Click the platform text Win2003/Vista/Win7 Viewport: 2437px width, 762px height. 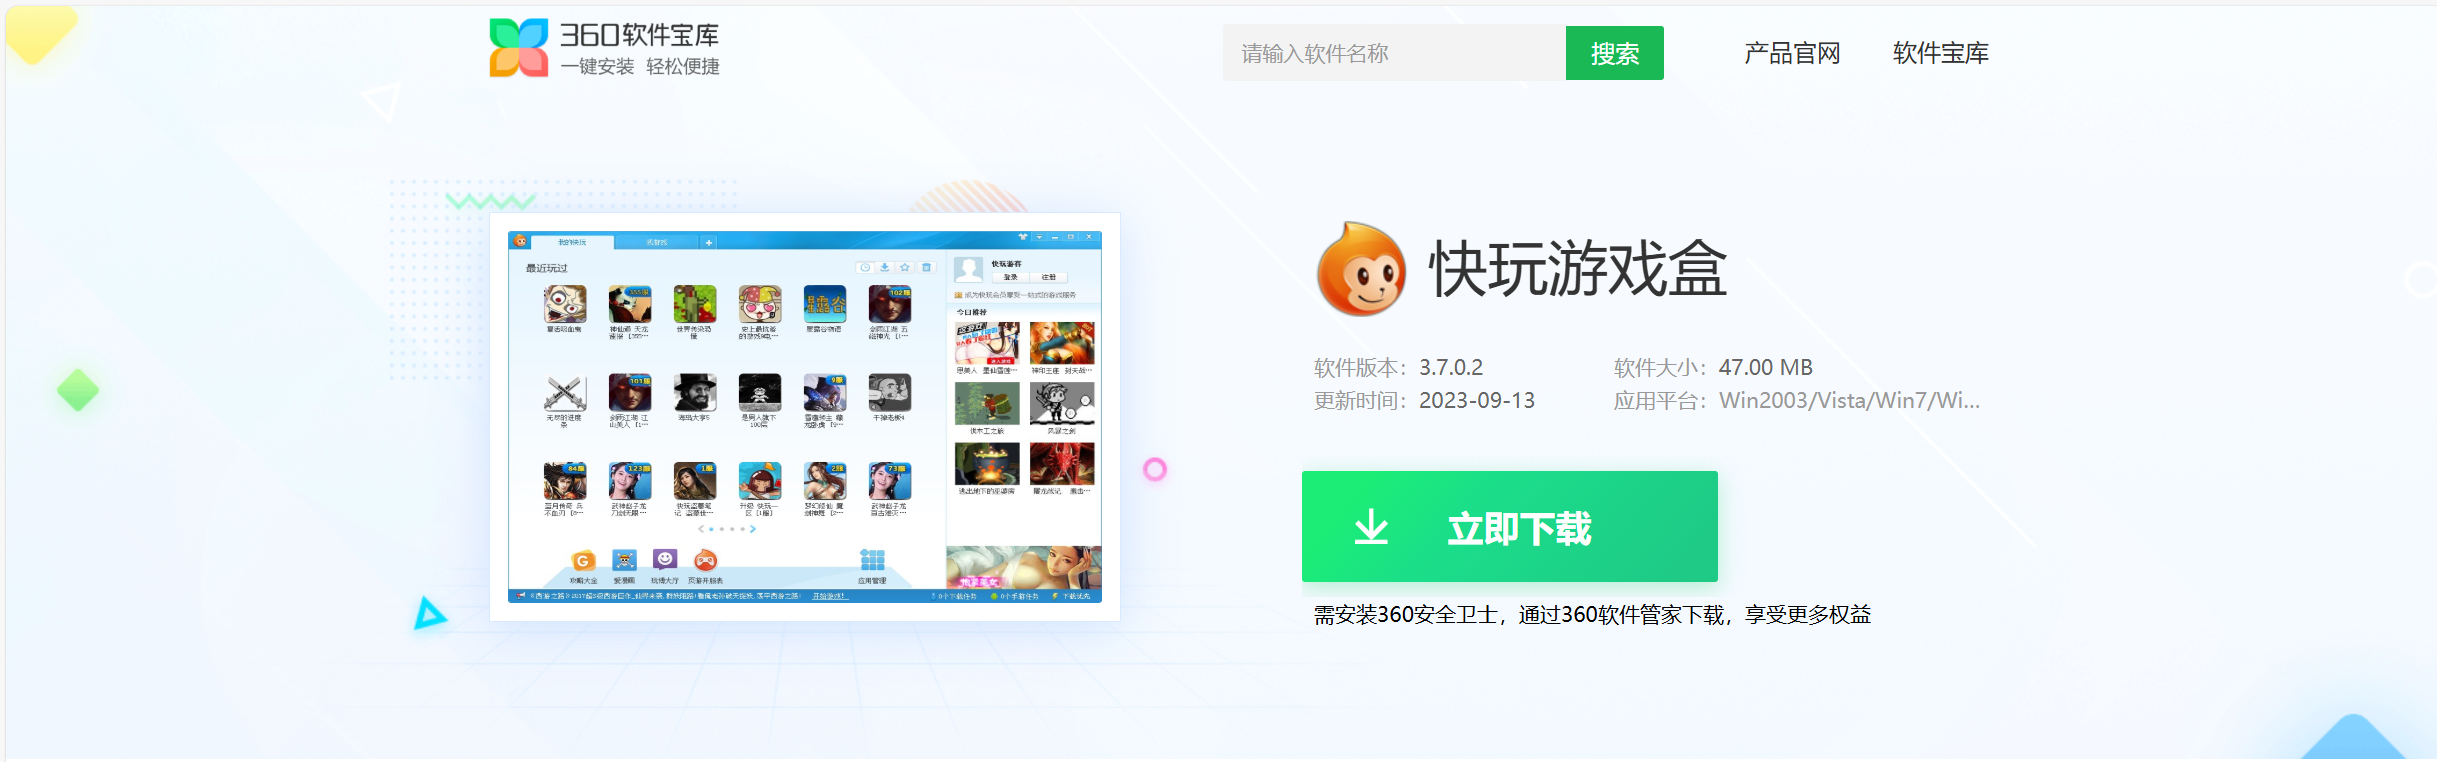pyautogui.click(x=1849, y=400)
